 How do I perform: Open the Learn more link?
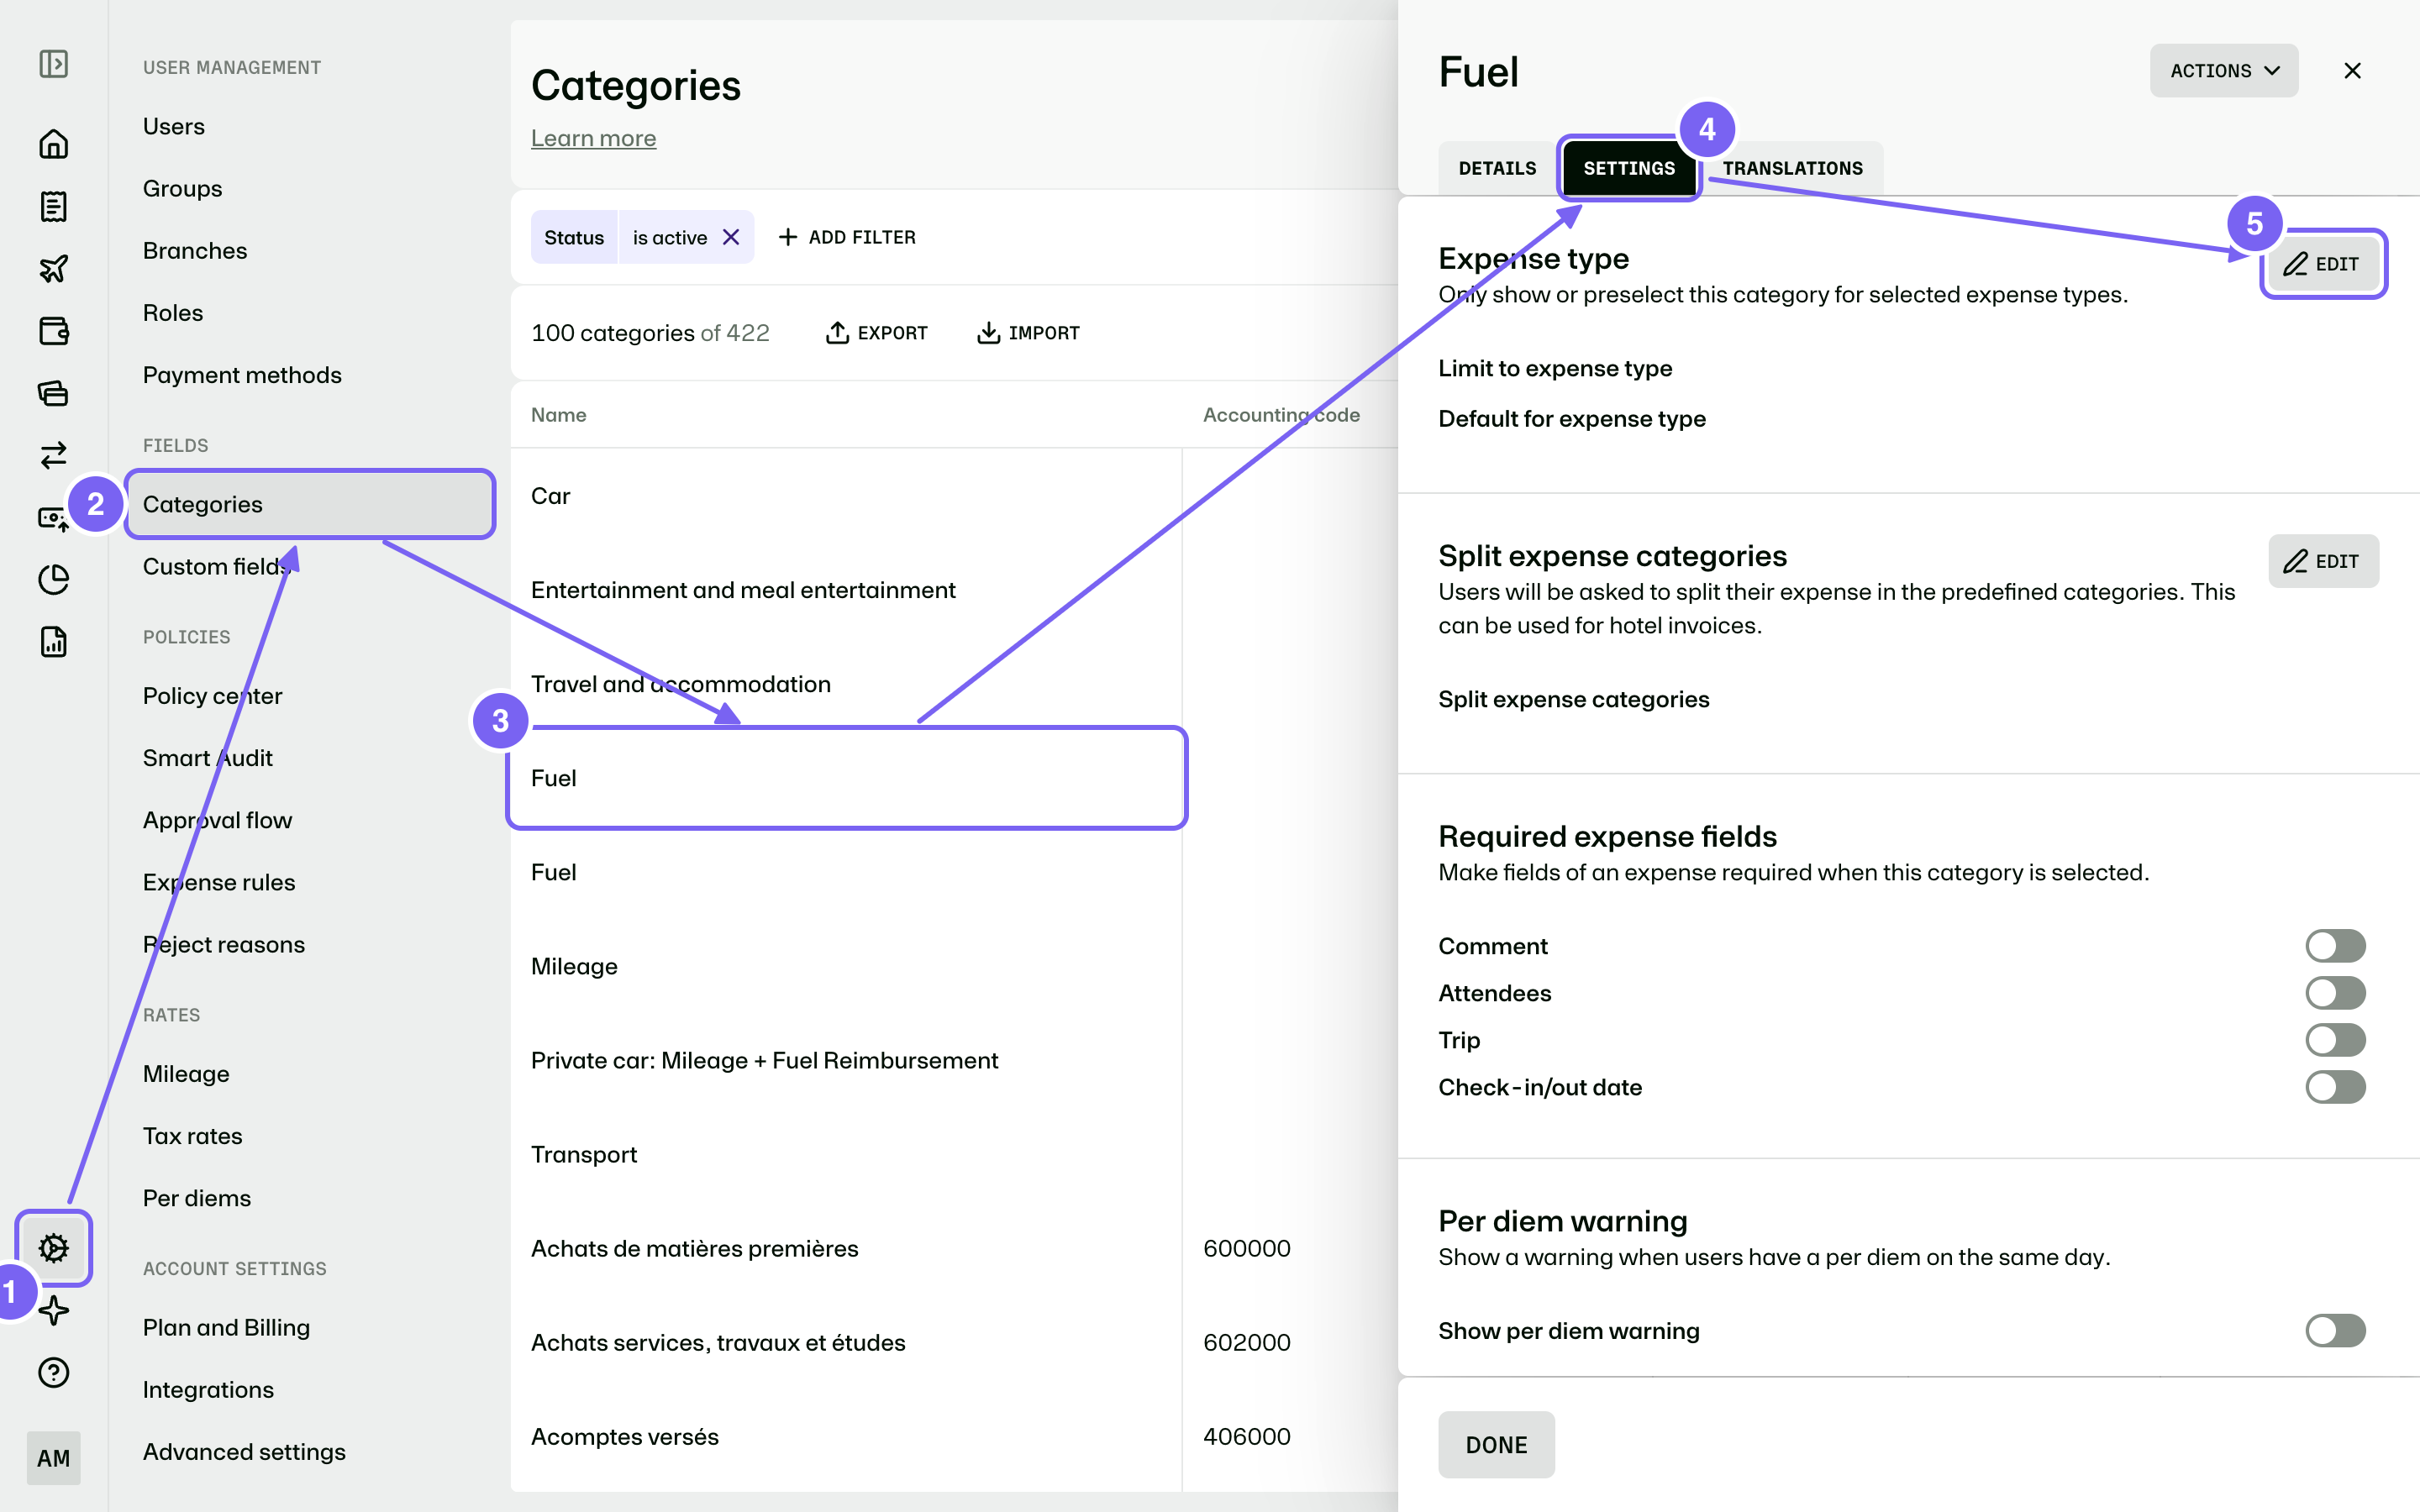593,138
